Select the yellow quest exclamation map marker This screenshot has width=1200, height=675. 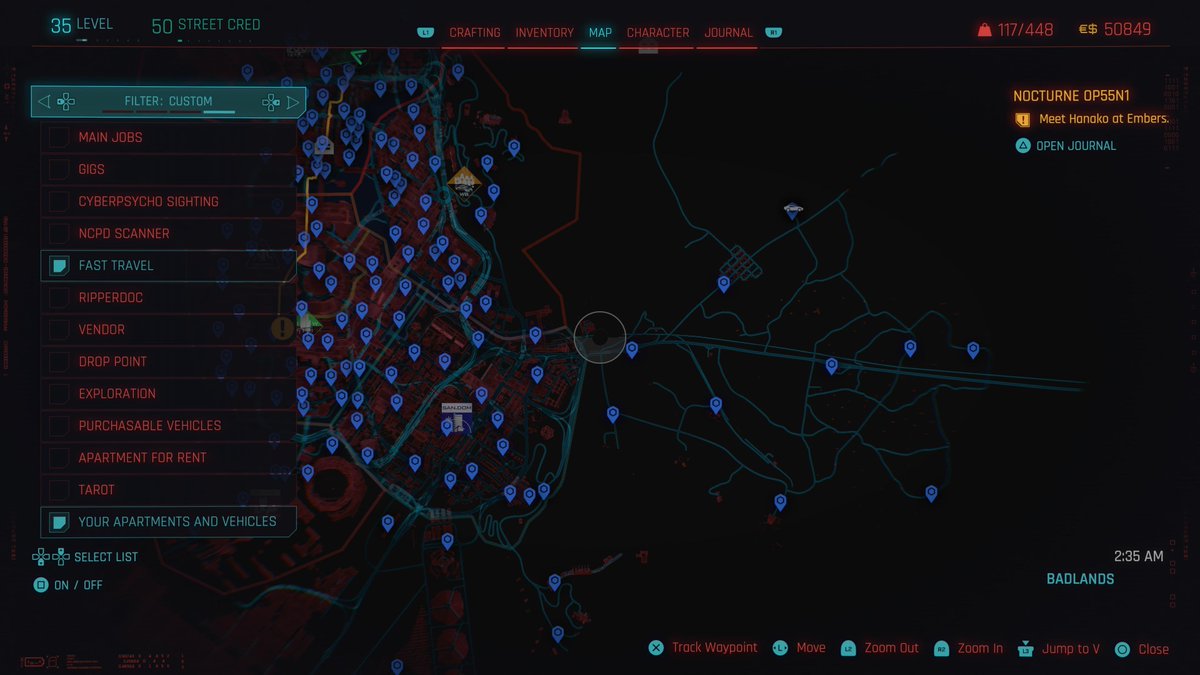point(282,327)
